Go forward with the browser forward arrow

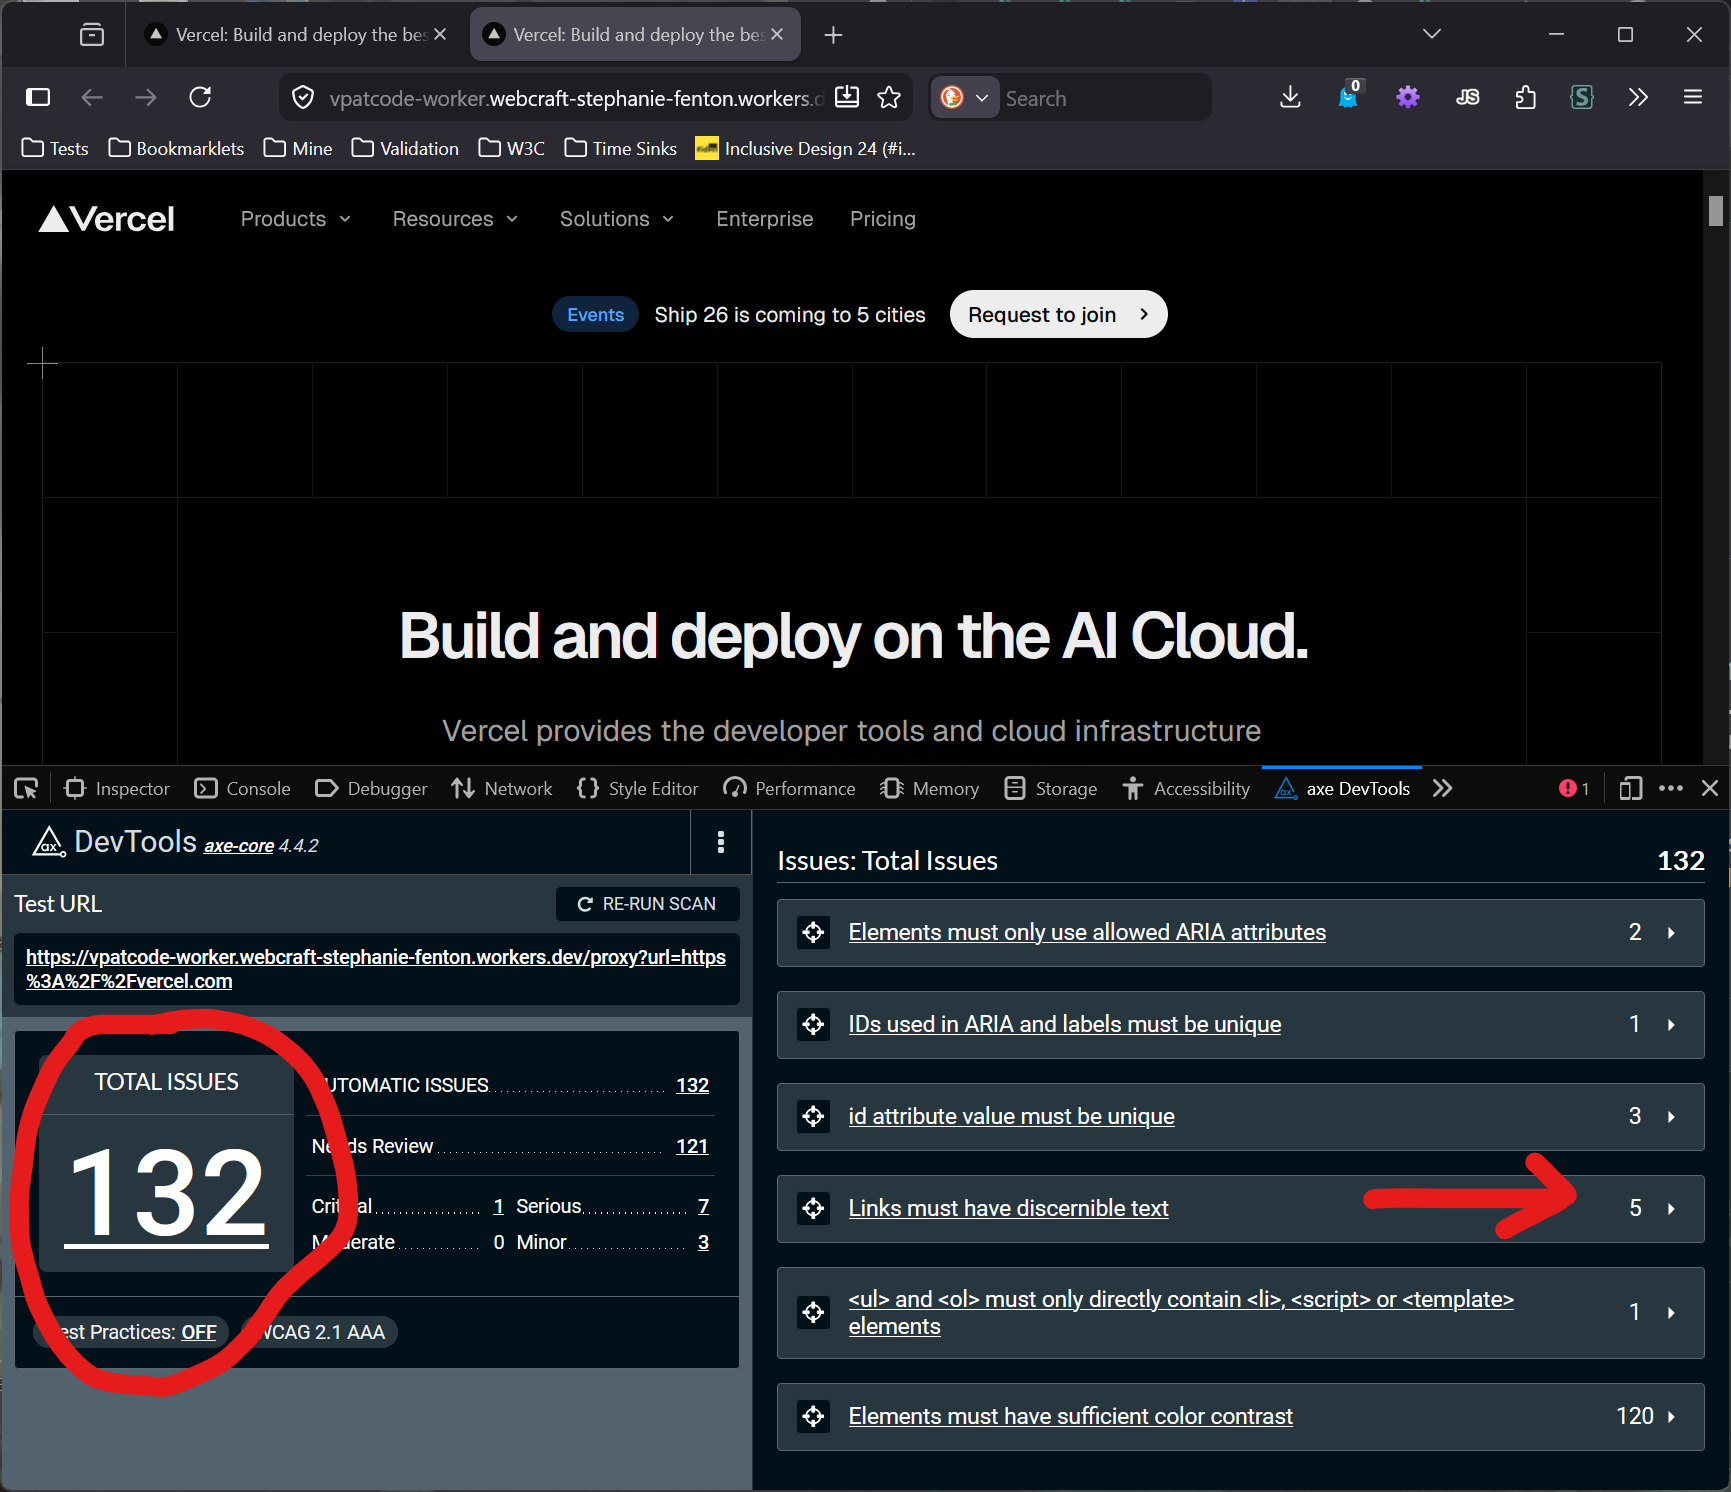(146, 97)
